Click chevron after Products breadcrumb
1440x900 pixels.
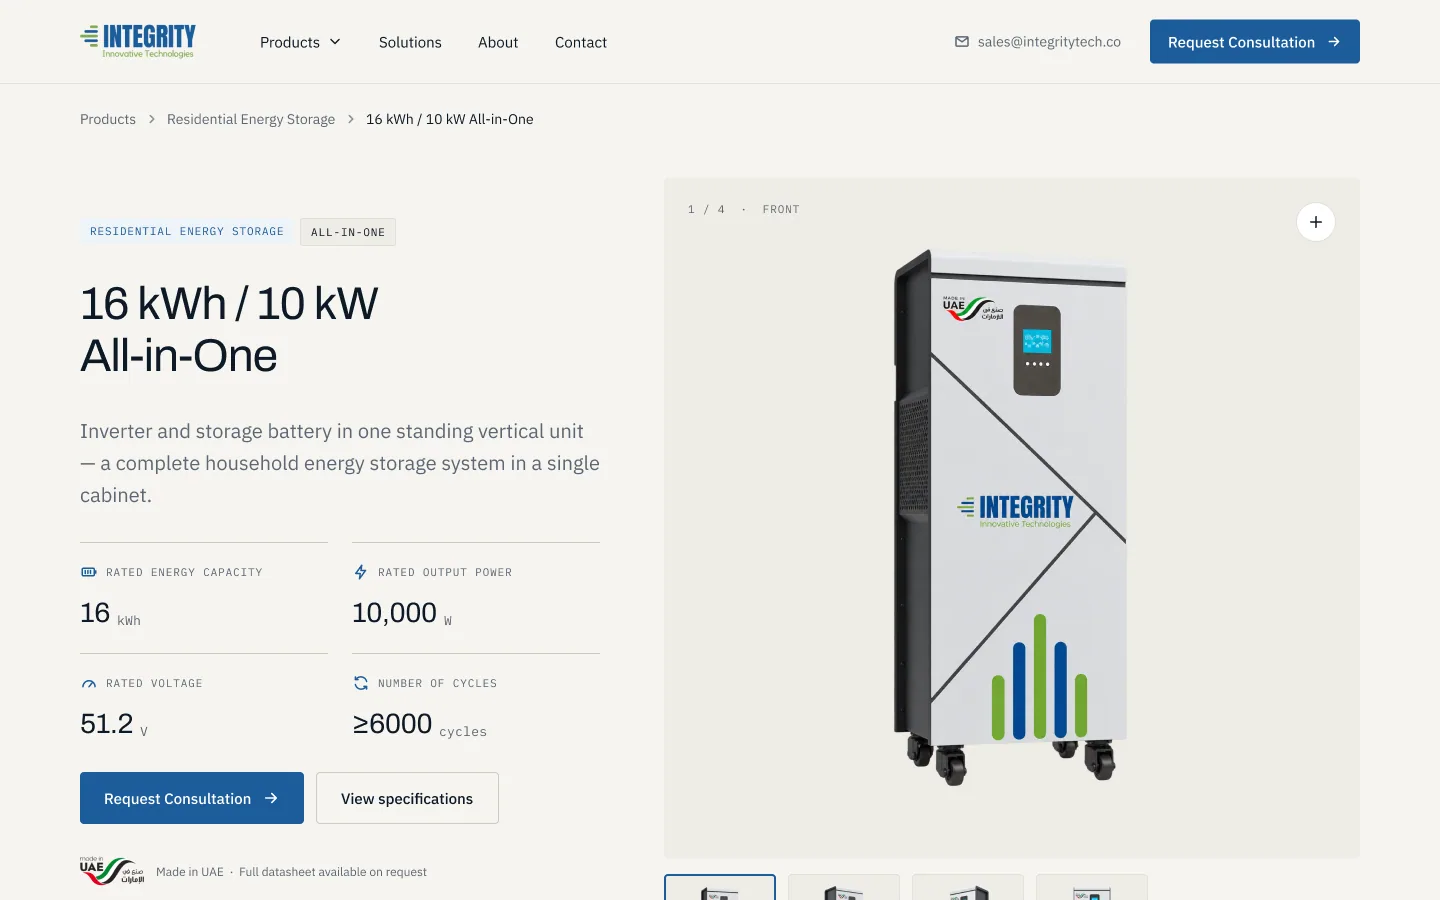[152, 119]
